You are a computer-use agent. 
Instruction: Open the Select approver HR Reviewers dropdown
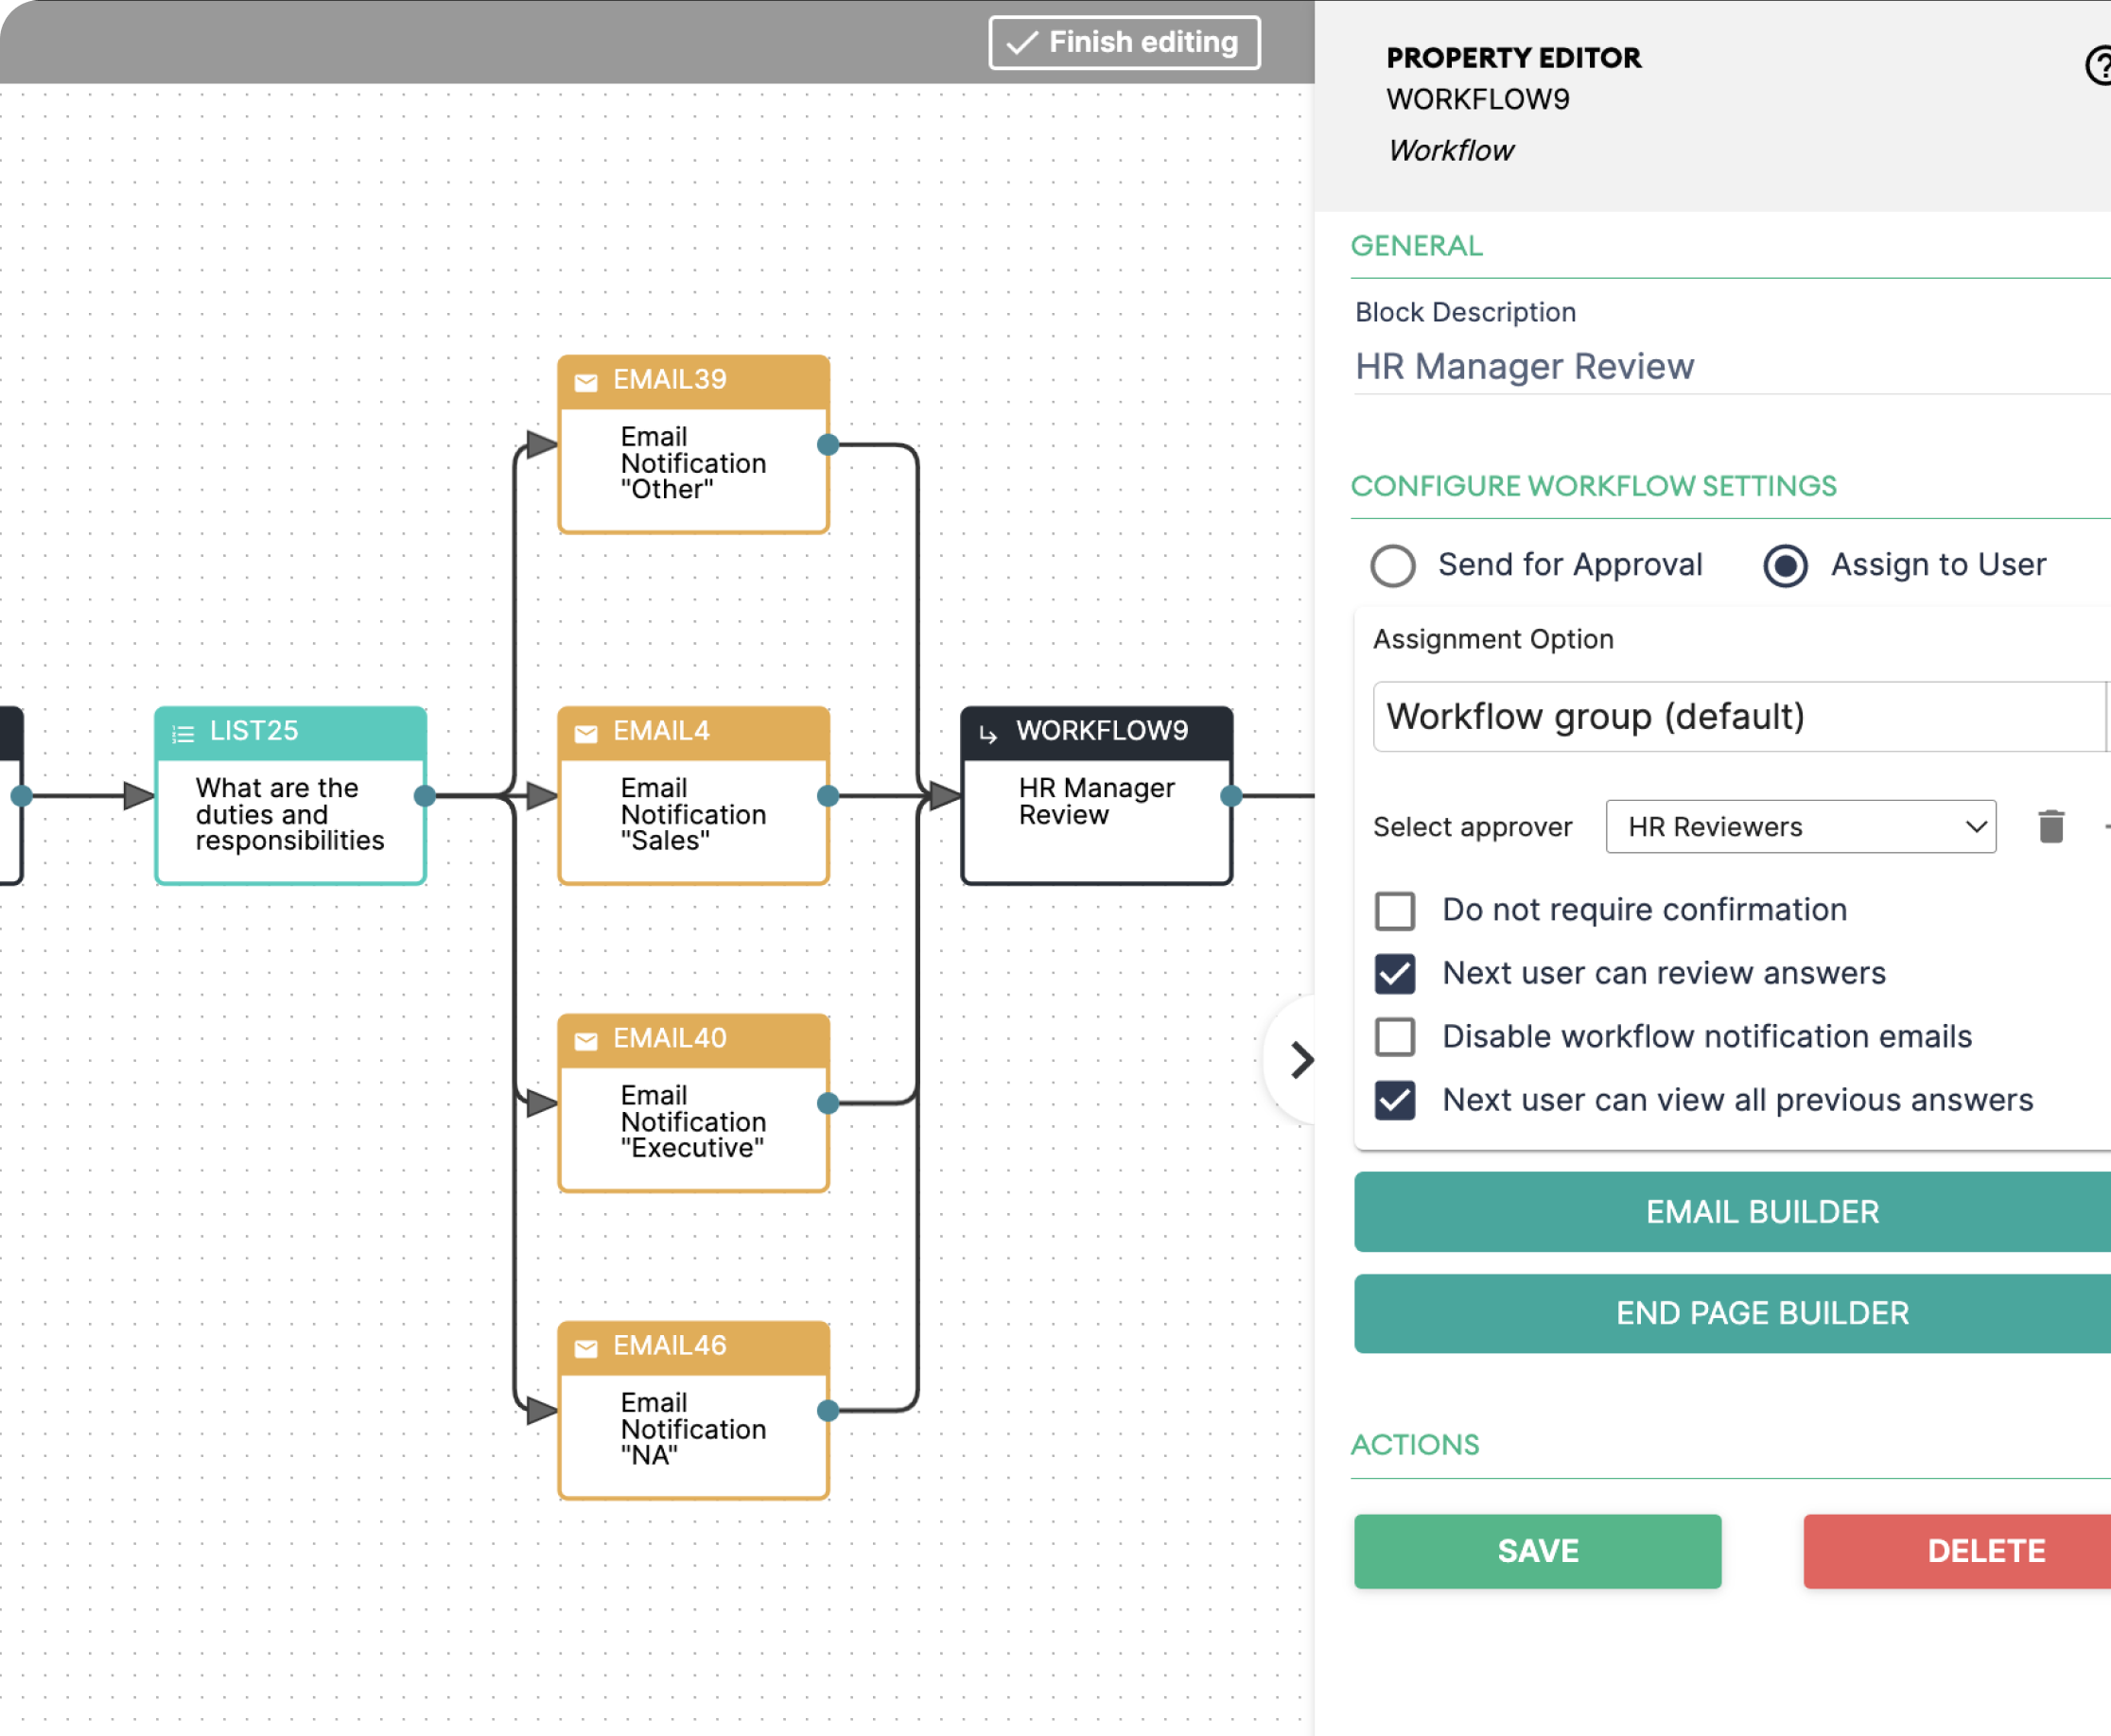tap(1800, 826)
